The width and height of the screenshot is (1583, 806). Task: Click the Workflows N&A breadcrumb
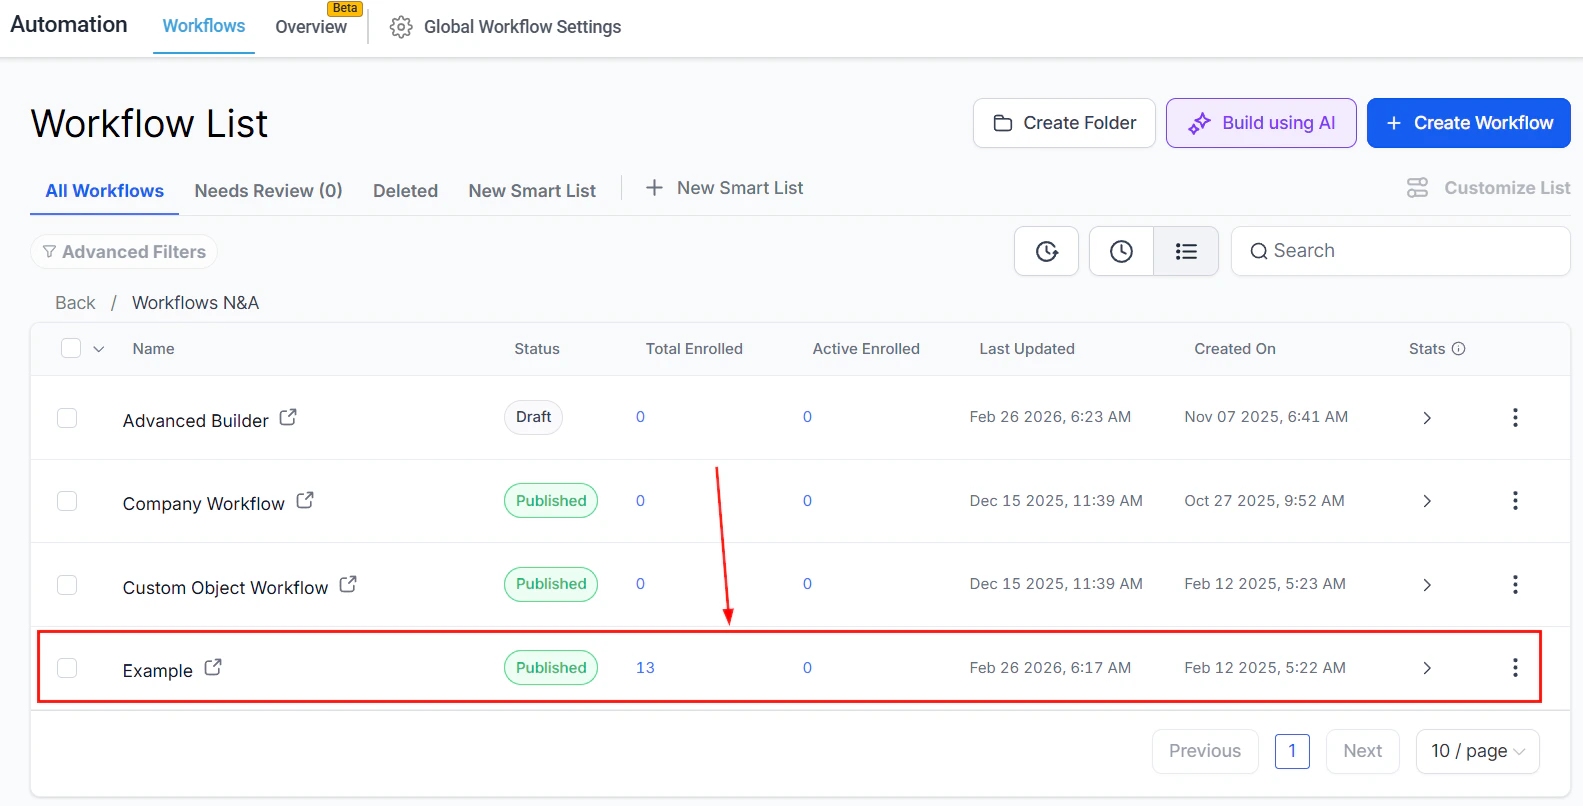195,303
